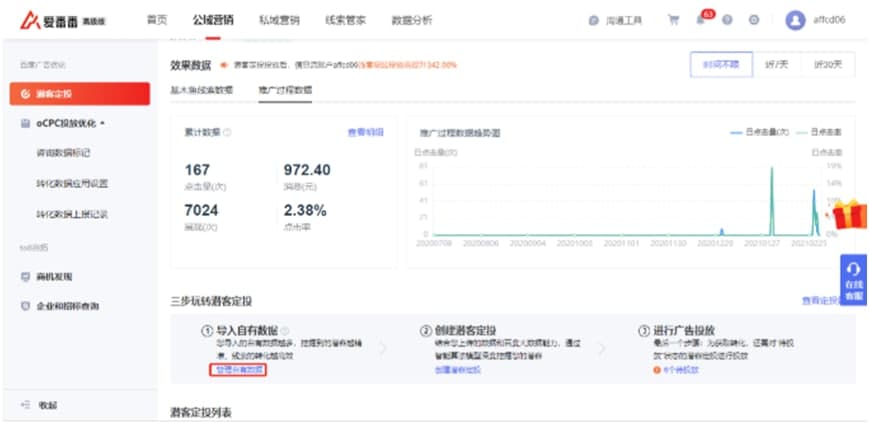Click the 查看明细 link

pos(365,132)
